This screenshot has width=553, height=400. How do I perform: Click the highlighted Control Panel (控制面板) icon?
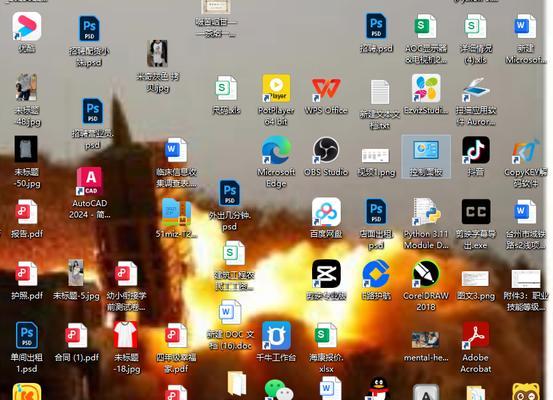426,157
